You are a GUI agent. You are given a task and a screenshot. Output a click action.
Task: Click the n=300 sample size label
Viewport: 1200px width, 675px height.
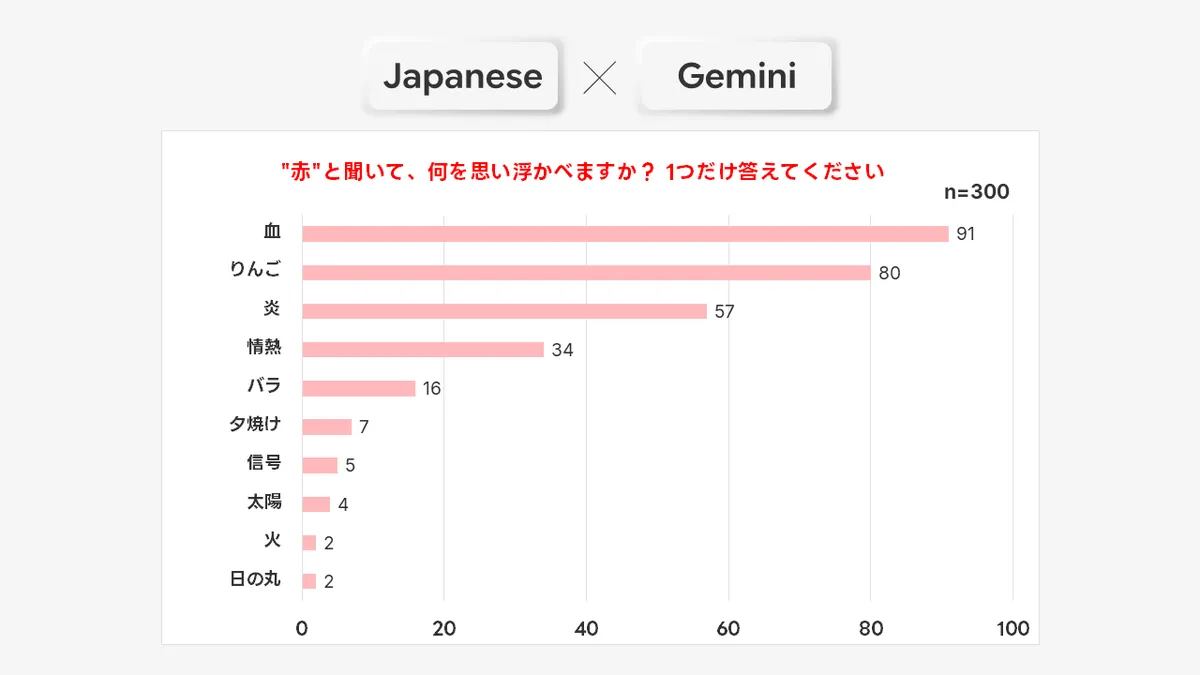(x=976, y=192)
